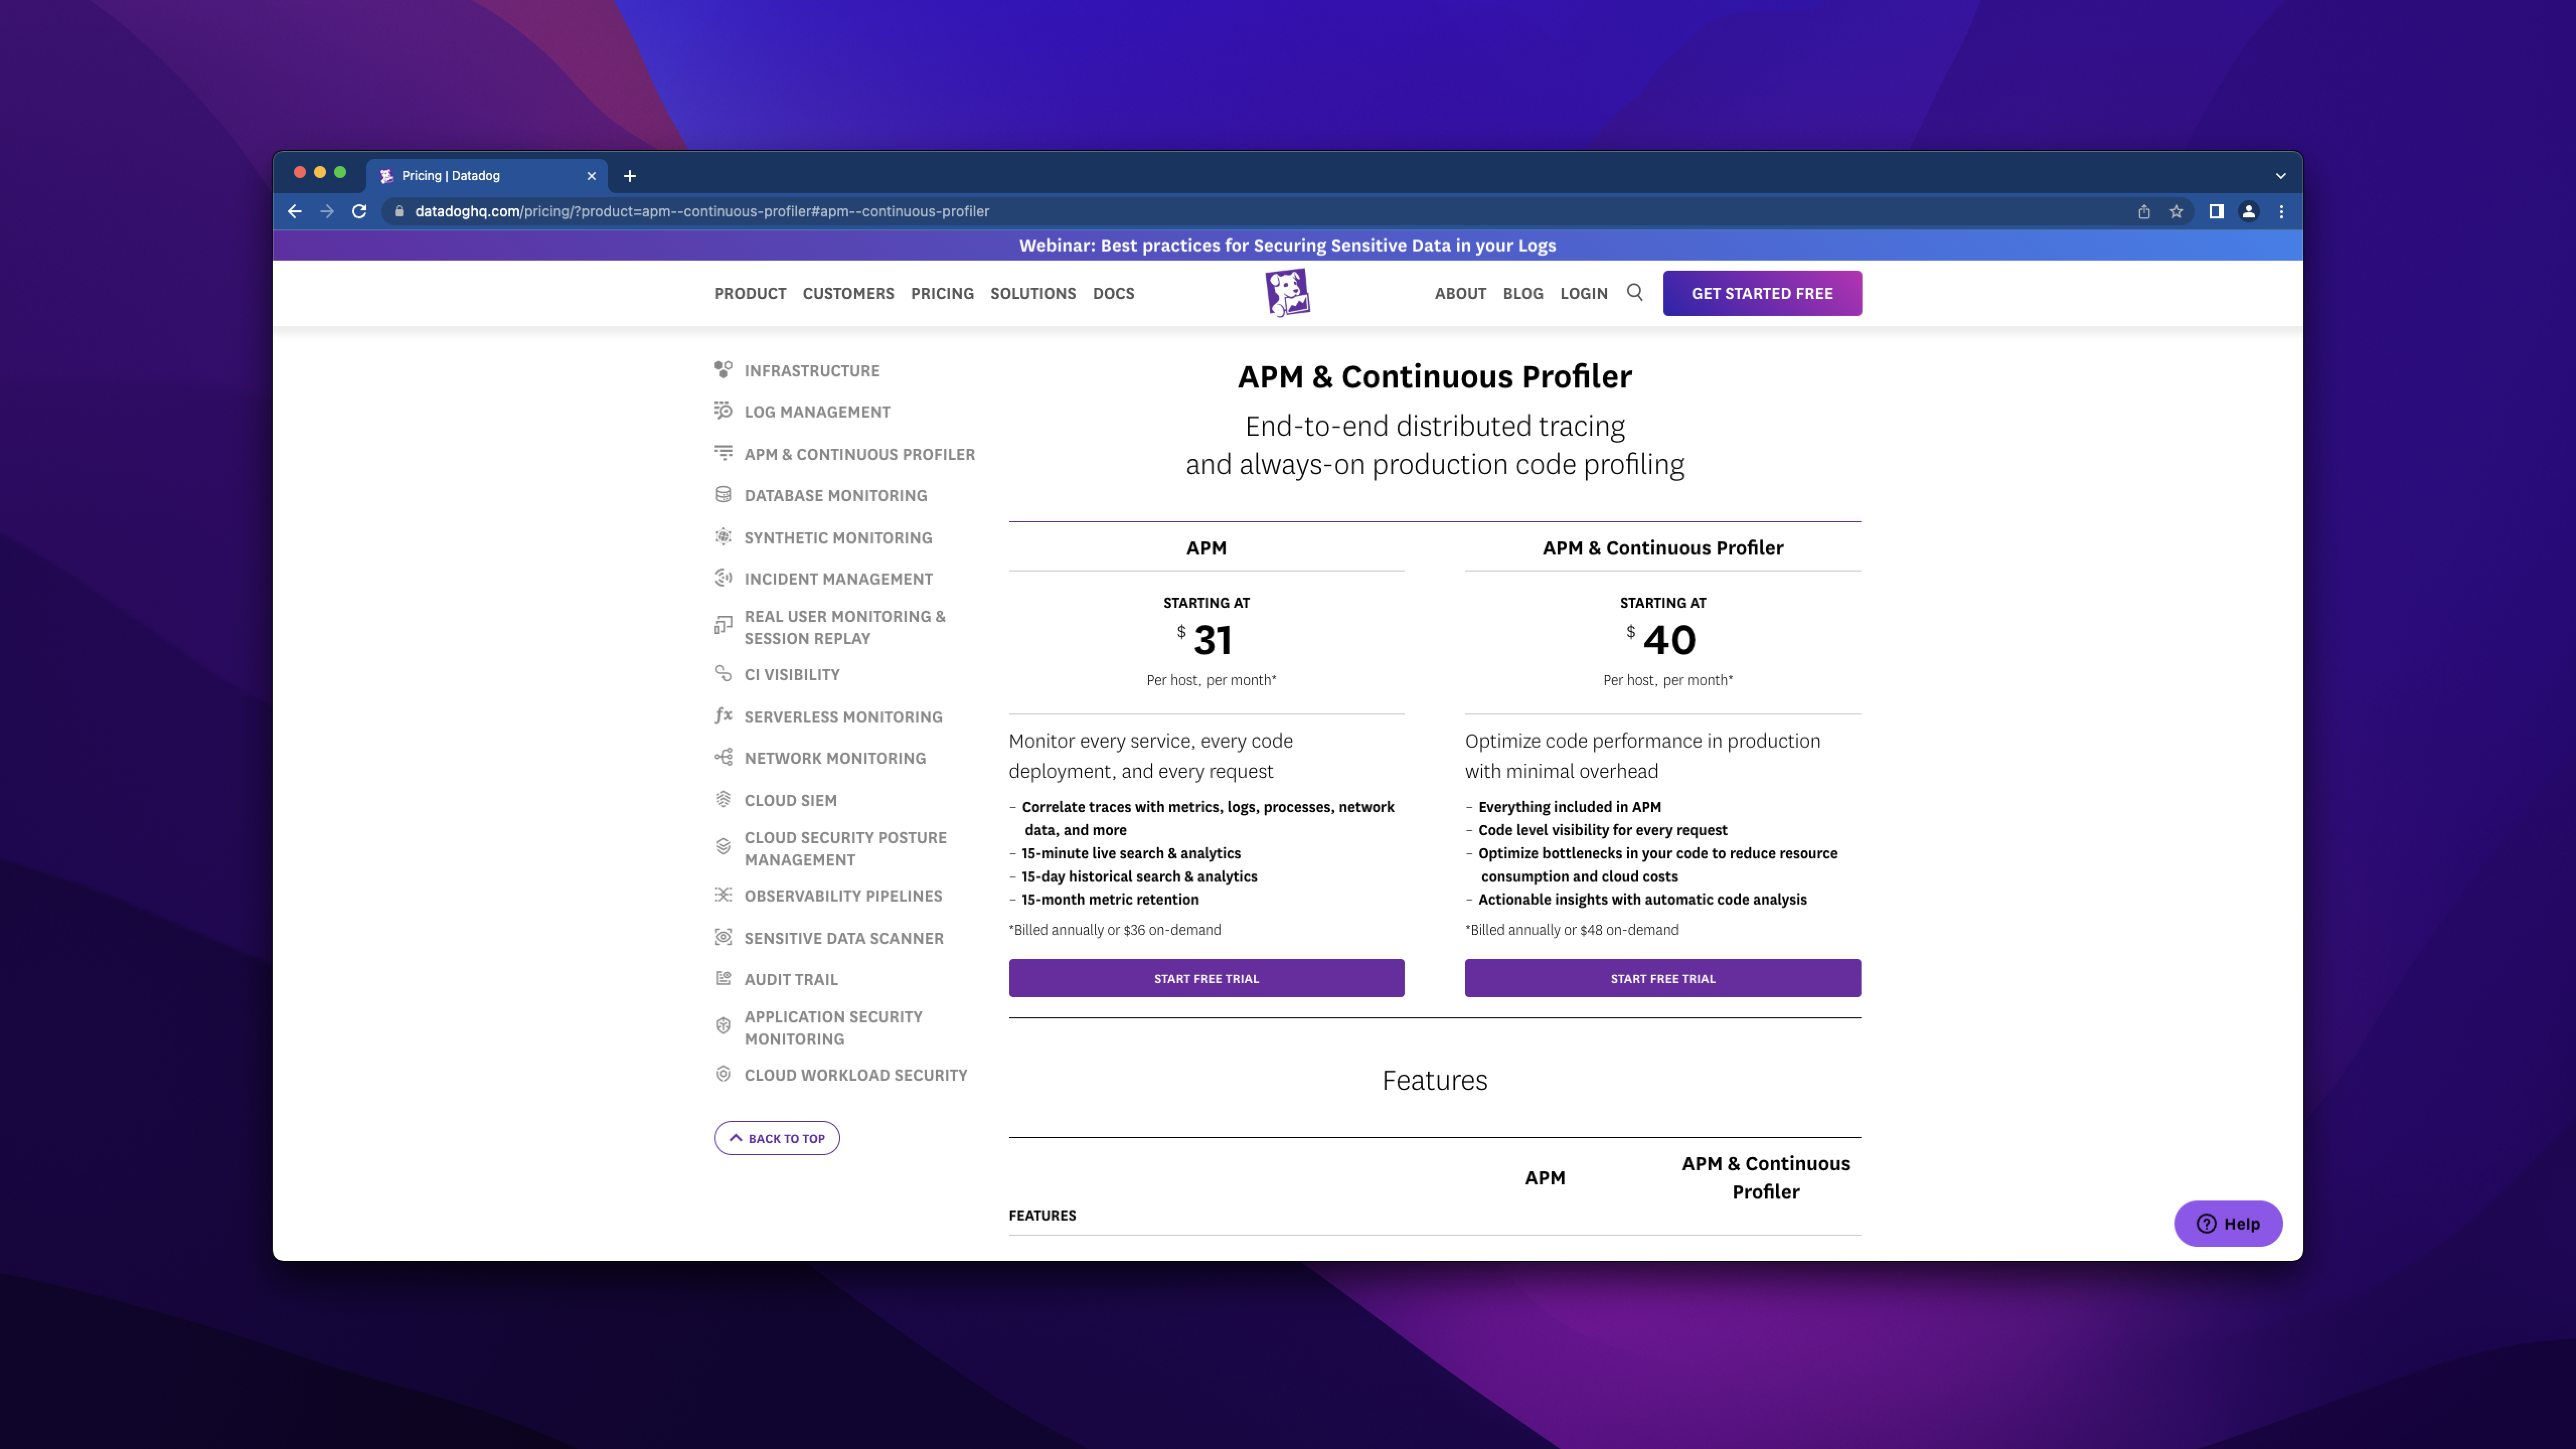Open the Log Management pricing section
Viewport: 2576px width, 1449px height.
[817, 411]
